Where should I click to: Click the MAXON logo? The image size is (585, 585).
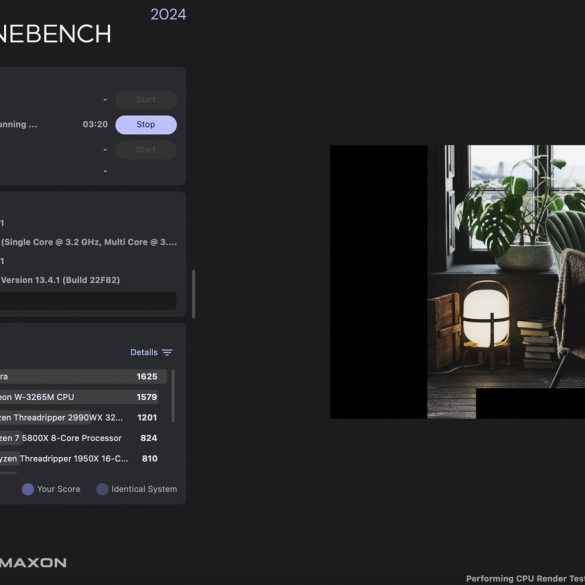pyautogui.click(x=33, y=563)
